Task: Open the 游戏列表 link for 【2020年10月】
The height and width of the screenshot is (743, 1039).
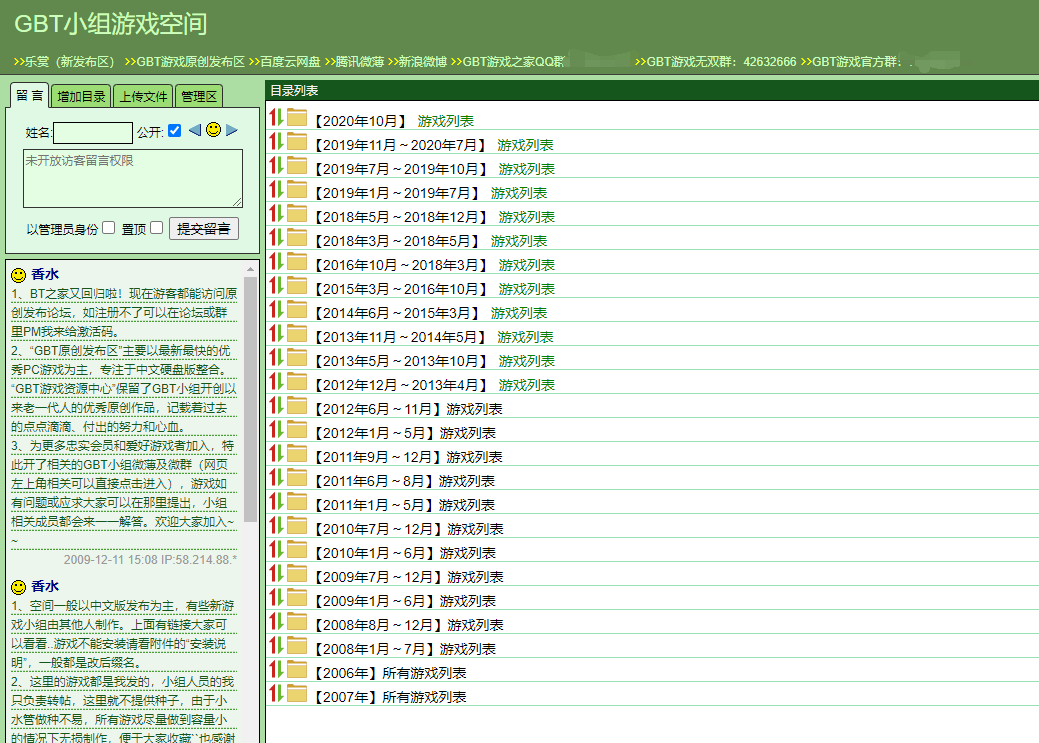Action: click(x=446, y=120)
